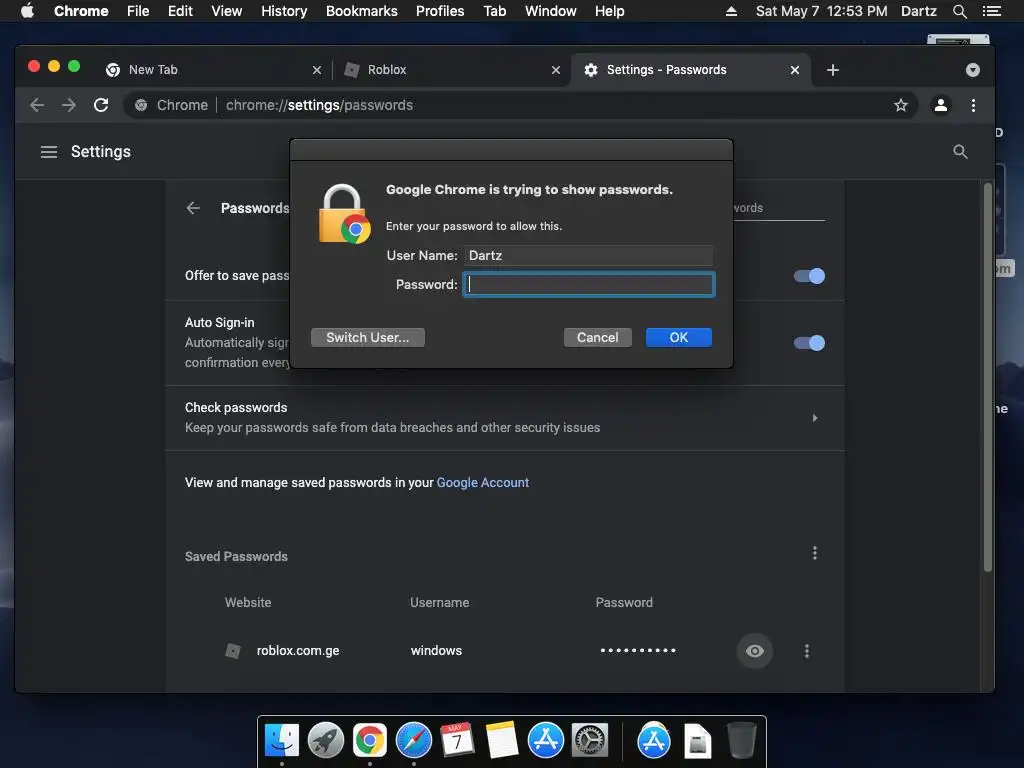This screenshot has height=768, width=1024.
Task: Click the address bar URL
Action: (319, 105)
